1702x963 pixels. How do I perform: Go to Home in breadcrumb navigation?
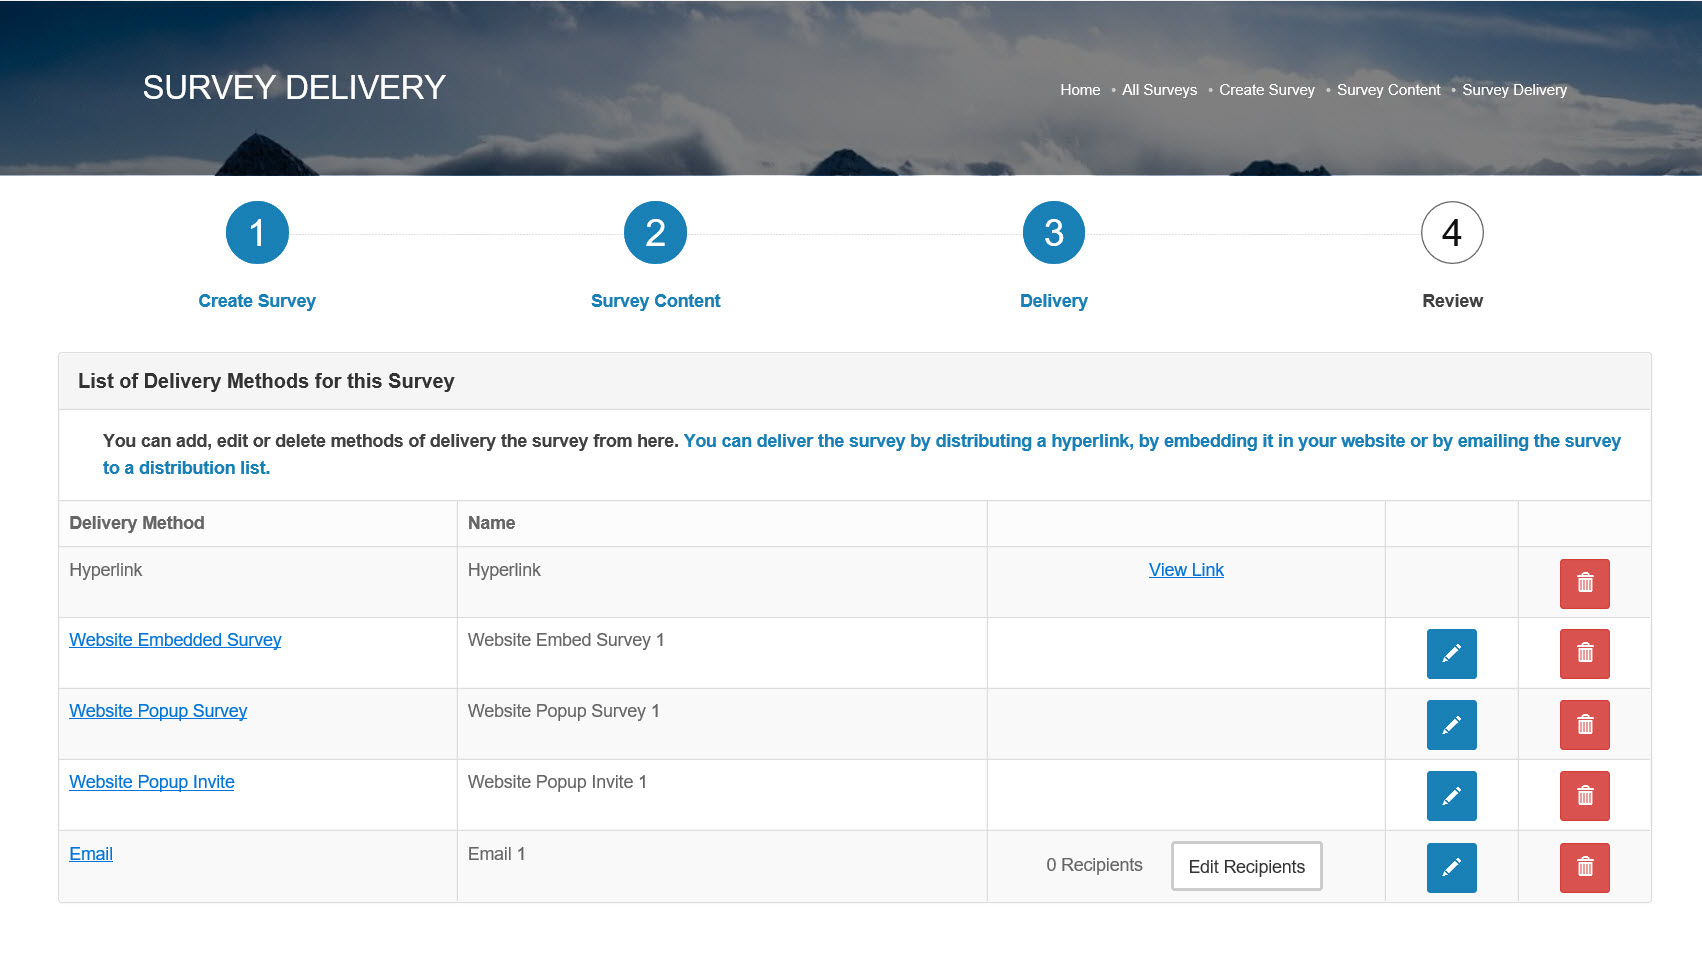coord(1080,90)
